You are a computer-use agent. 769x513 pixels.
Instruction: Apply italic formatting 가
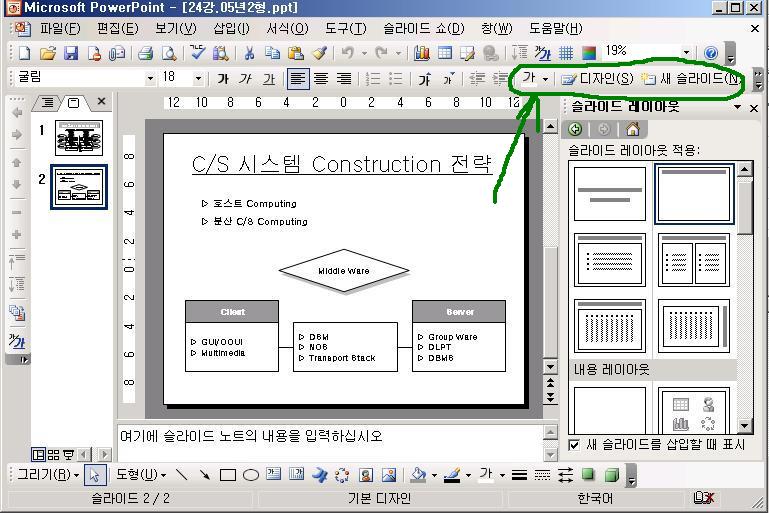click(246, 78)
